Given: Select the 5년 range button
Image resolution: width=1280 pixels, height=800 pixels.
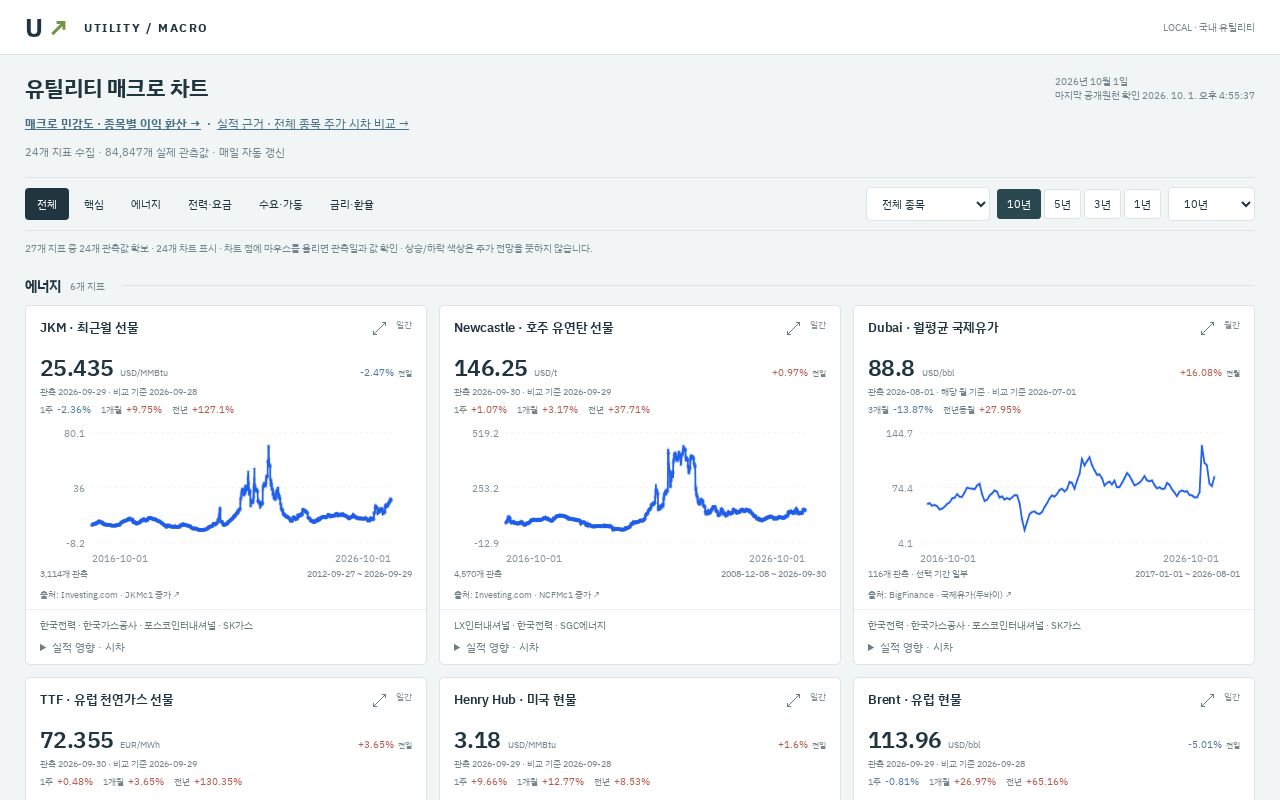Looking at the screenshot, I should pyautogui.click(x=1062, y=204).
